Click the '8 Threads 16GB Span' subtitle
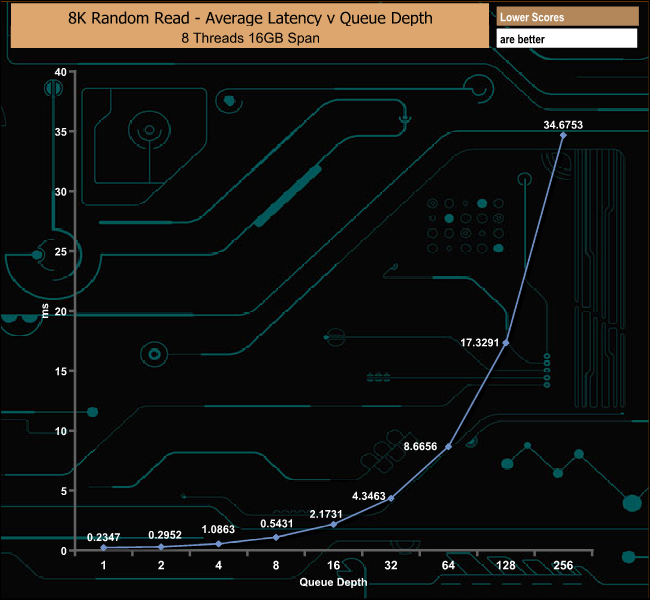650x600 pixels. click(250, 38)
